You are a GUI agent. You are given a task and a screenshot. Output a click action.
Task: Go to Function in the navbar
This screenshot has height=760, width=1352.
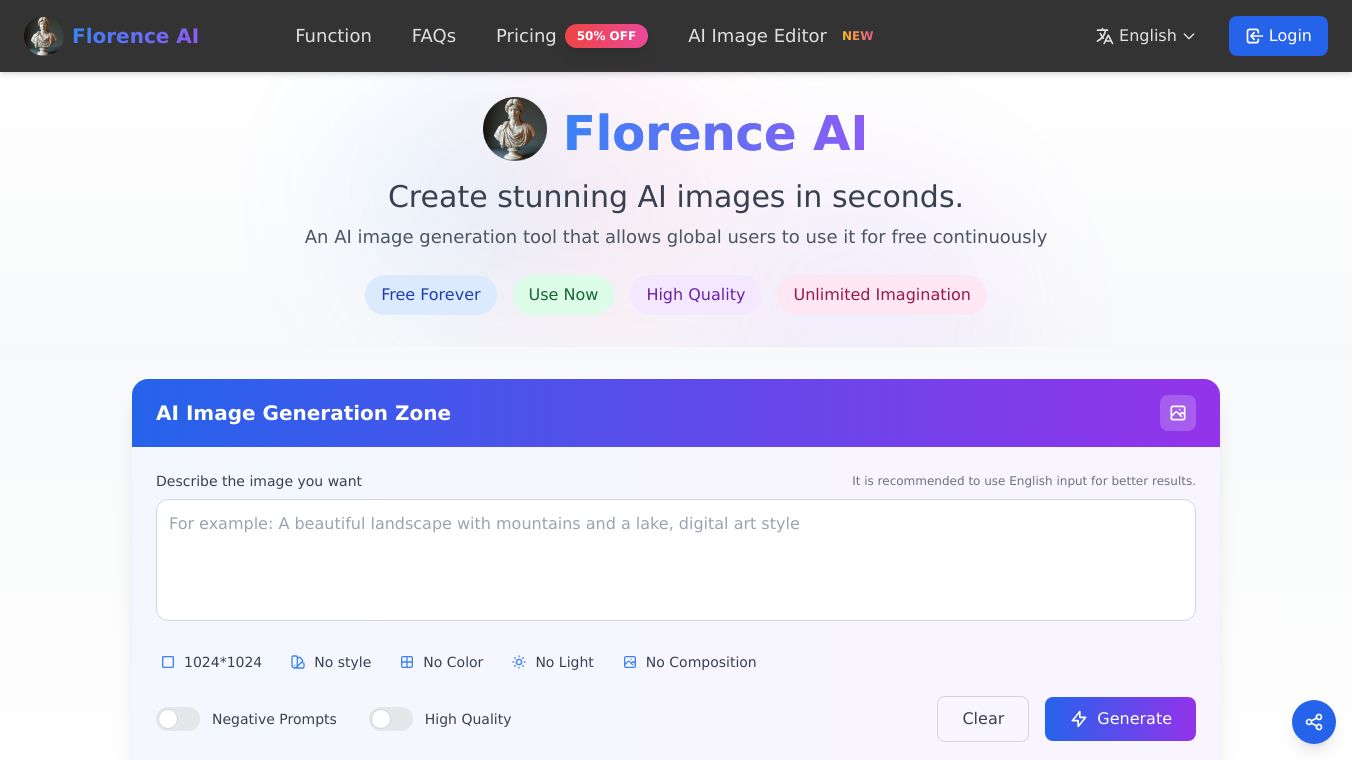tap(333, 36)
